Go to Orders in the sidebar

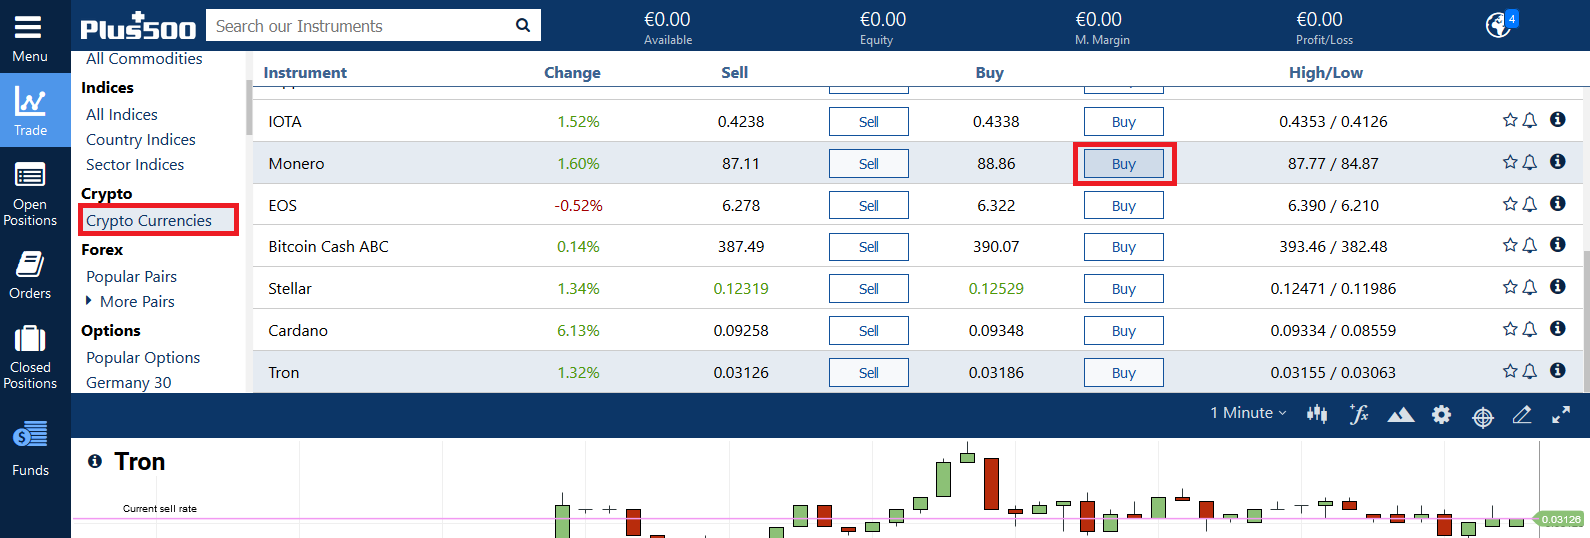click(x=30, y=275)
